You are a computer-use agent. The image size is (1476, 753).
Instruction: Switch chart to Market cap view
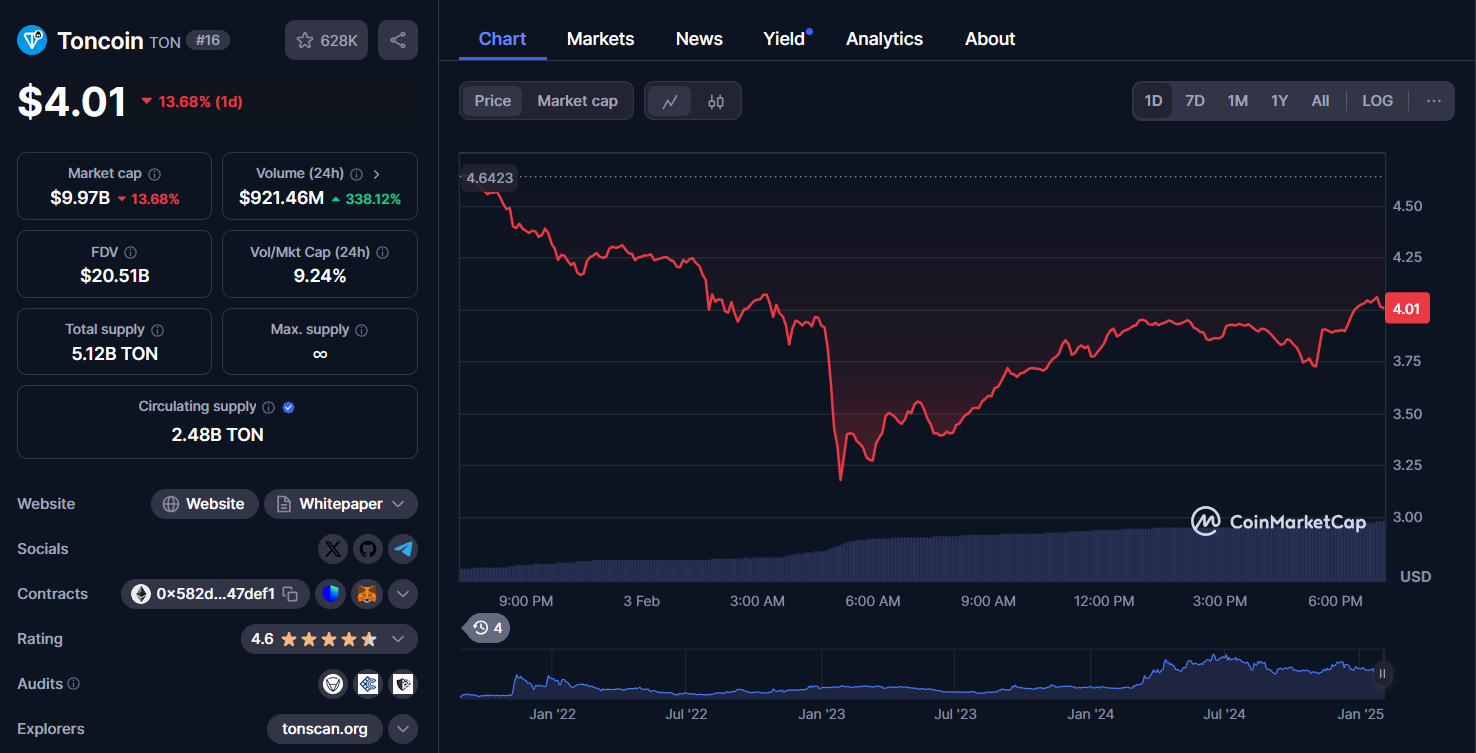click(577, 100)
